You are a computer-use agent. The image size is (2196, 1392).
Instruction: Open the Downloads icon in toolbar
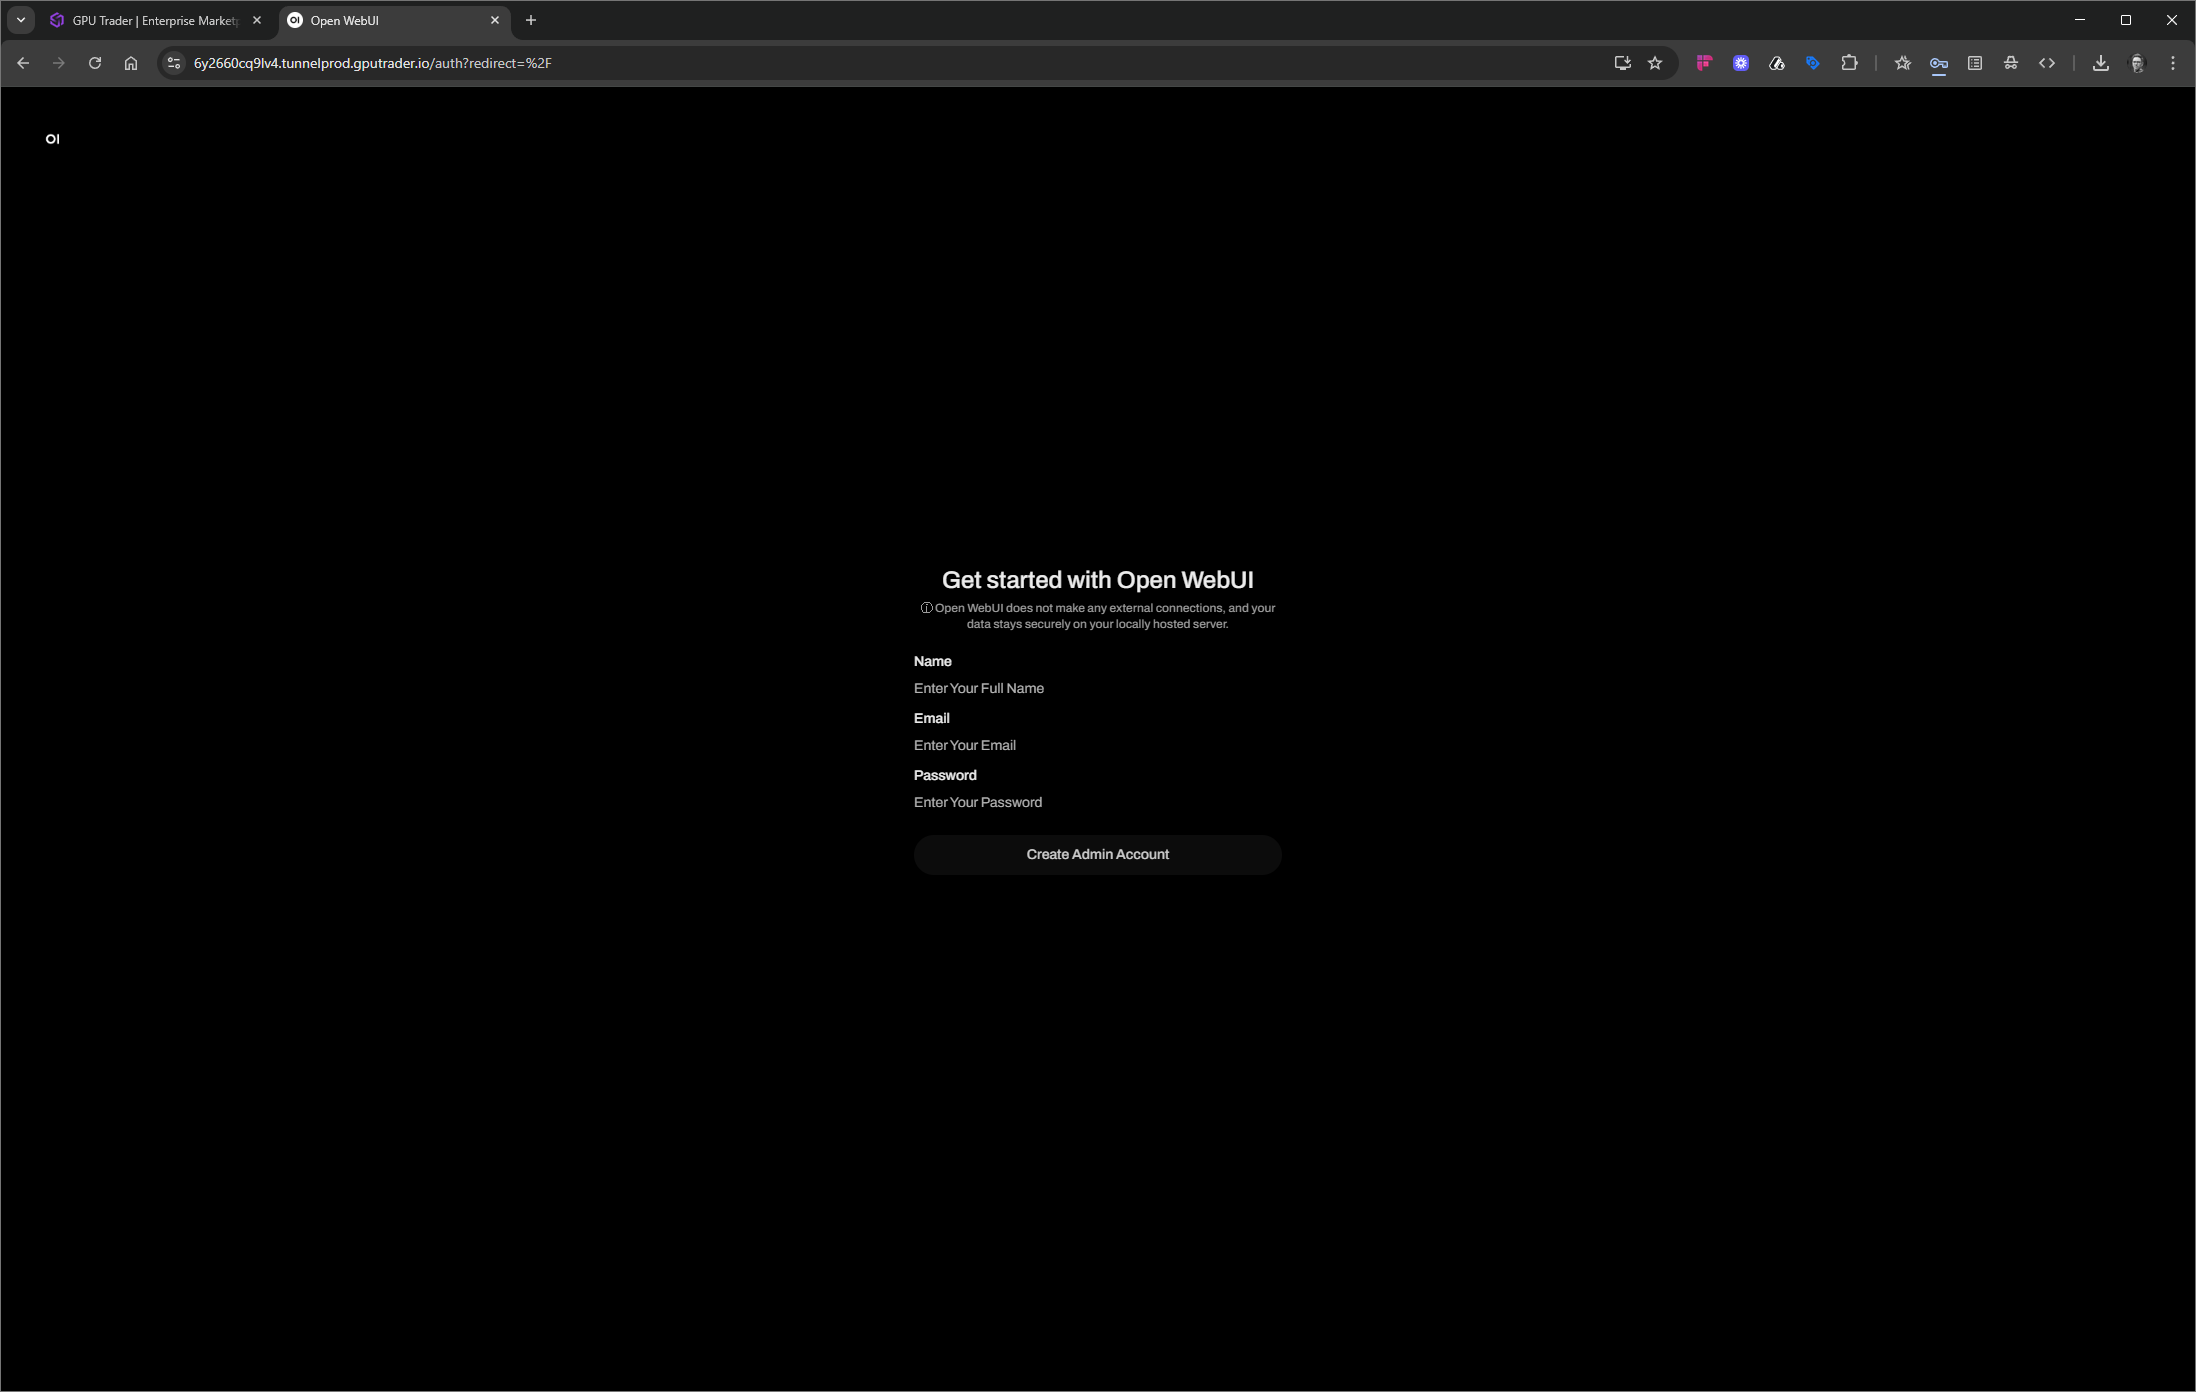2100,63
